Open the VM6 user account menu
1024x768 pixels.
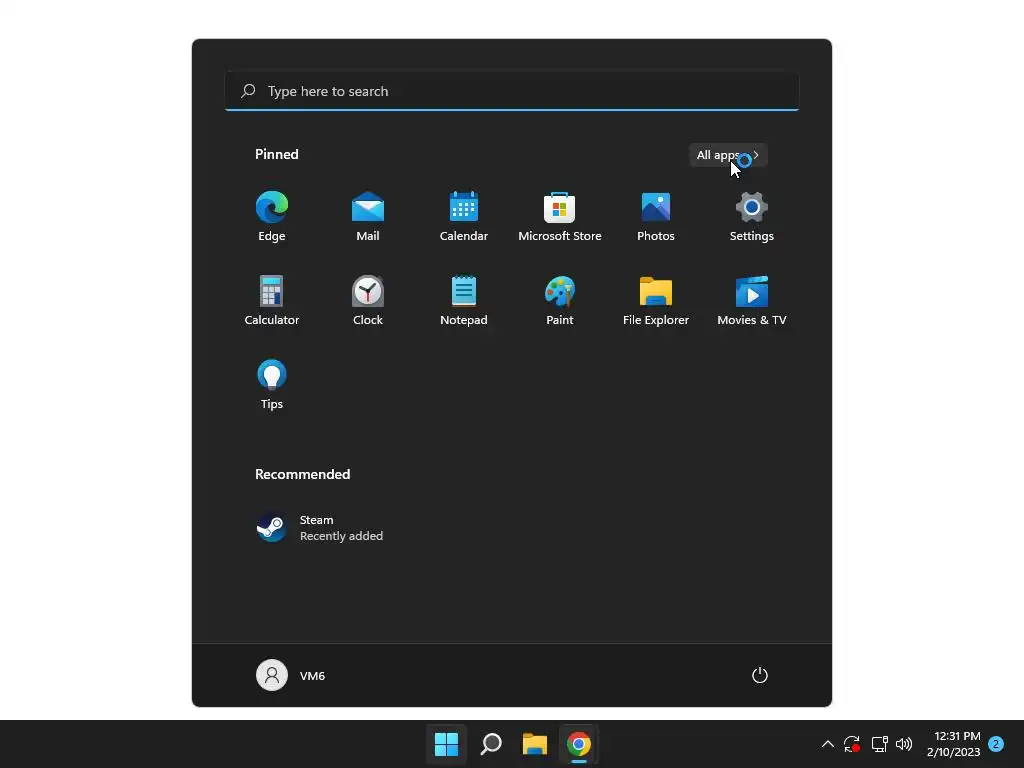pyautogui.click(x=291, y=675)
